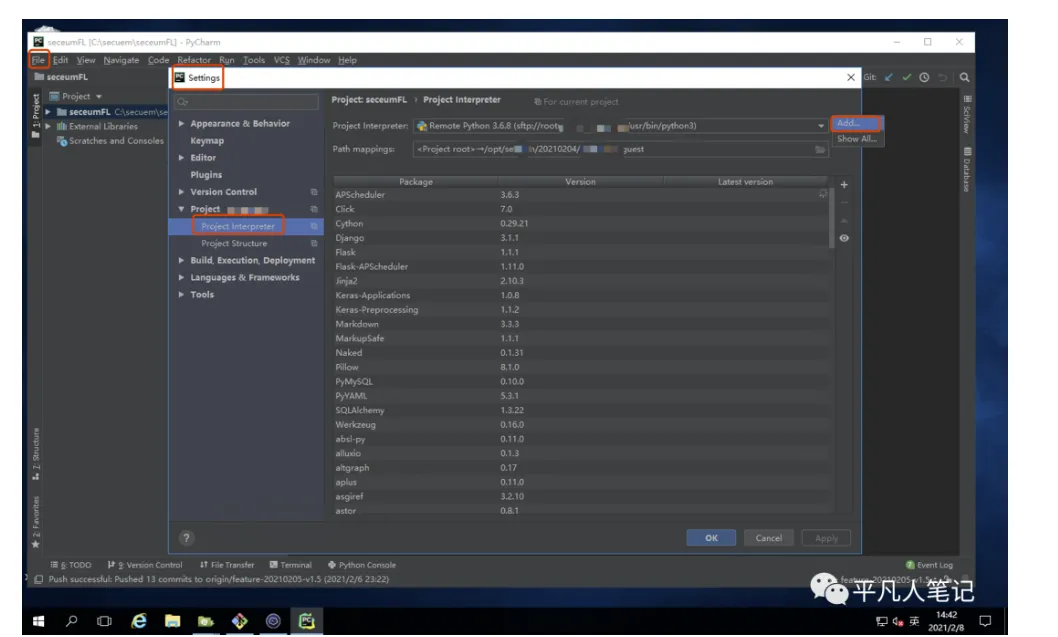Image resolution: width=1058 pixels, height=637 pixels.
Task: Close the Settings dialog with the X
Action: tap(851, 78)
